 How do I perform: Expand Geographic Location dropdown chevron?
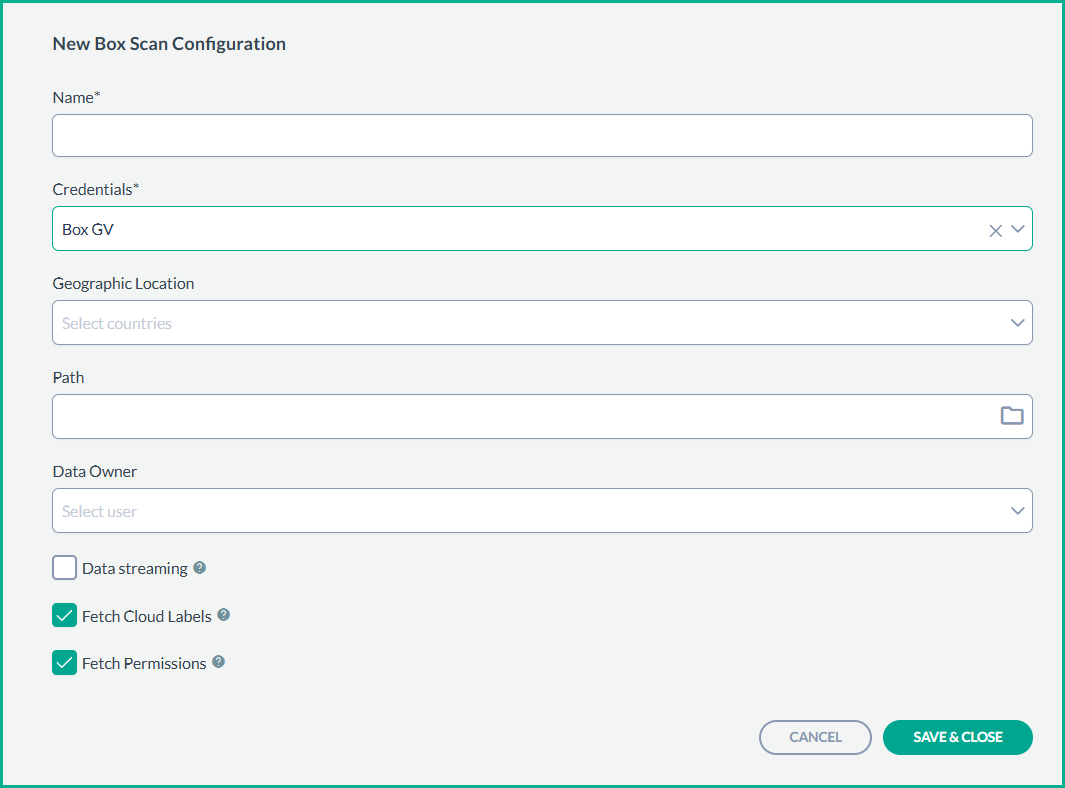(1018, 323)
